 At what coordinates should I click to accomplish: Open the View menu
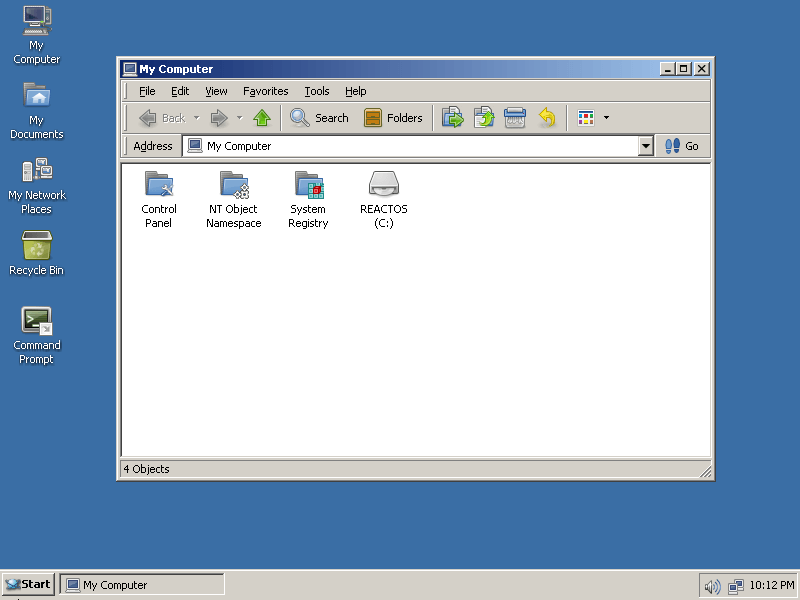coord(216,91)
